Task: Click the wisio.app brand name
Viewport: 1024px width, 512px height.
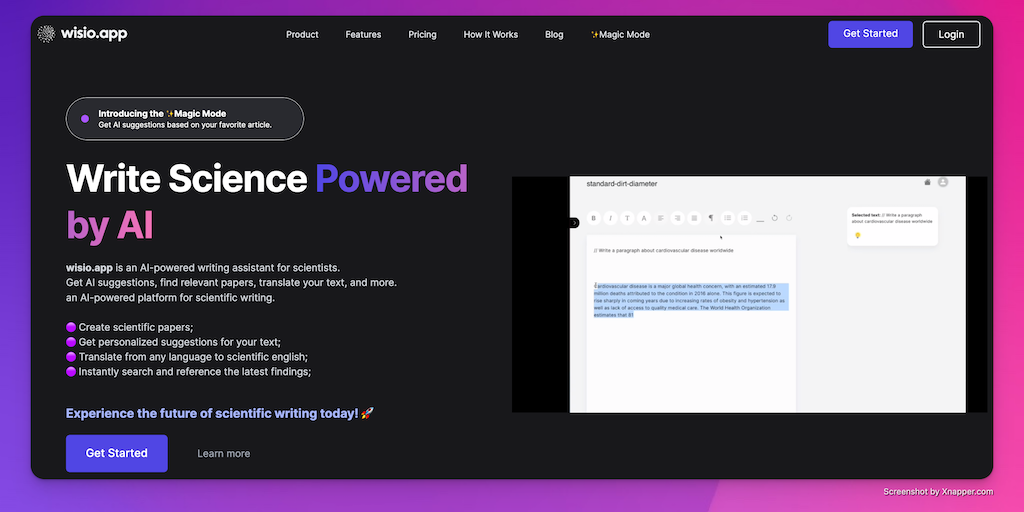Action: [94, 34]
